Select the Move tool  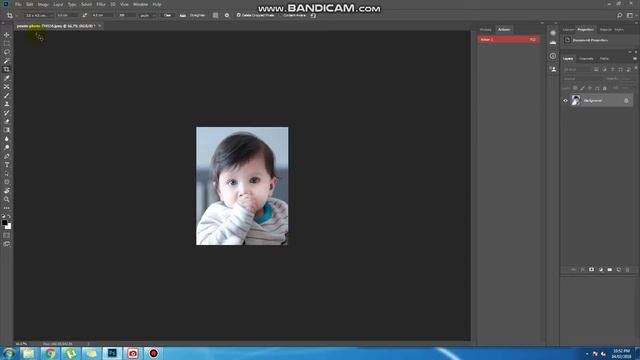pyautogui.click(x=7, y=35)
